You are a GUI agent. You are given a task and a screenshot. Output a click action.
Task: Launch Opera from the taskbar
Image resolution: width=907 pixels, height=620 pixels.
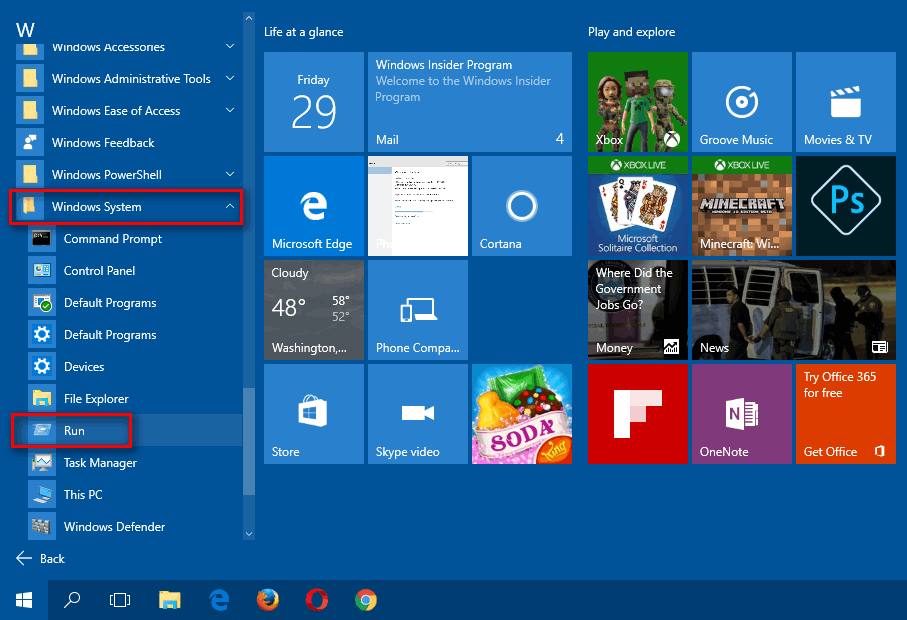[x=317, y=600]
